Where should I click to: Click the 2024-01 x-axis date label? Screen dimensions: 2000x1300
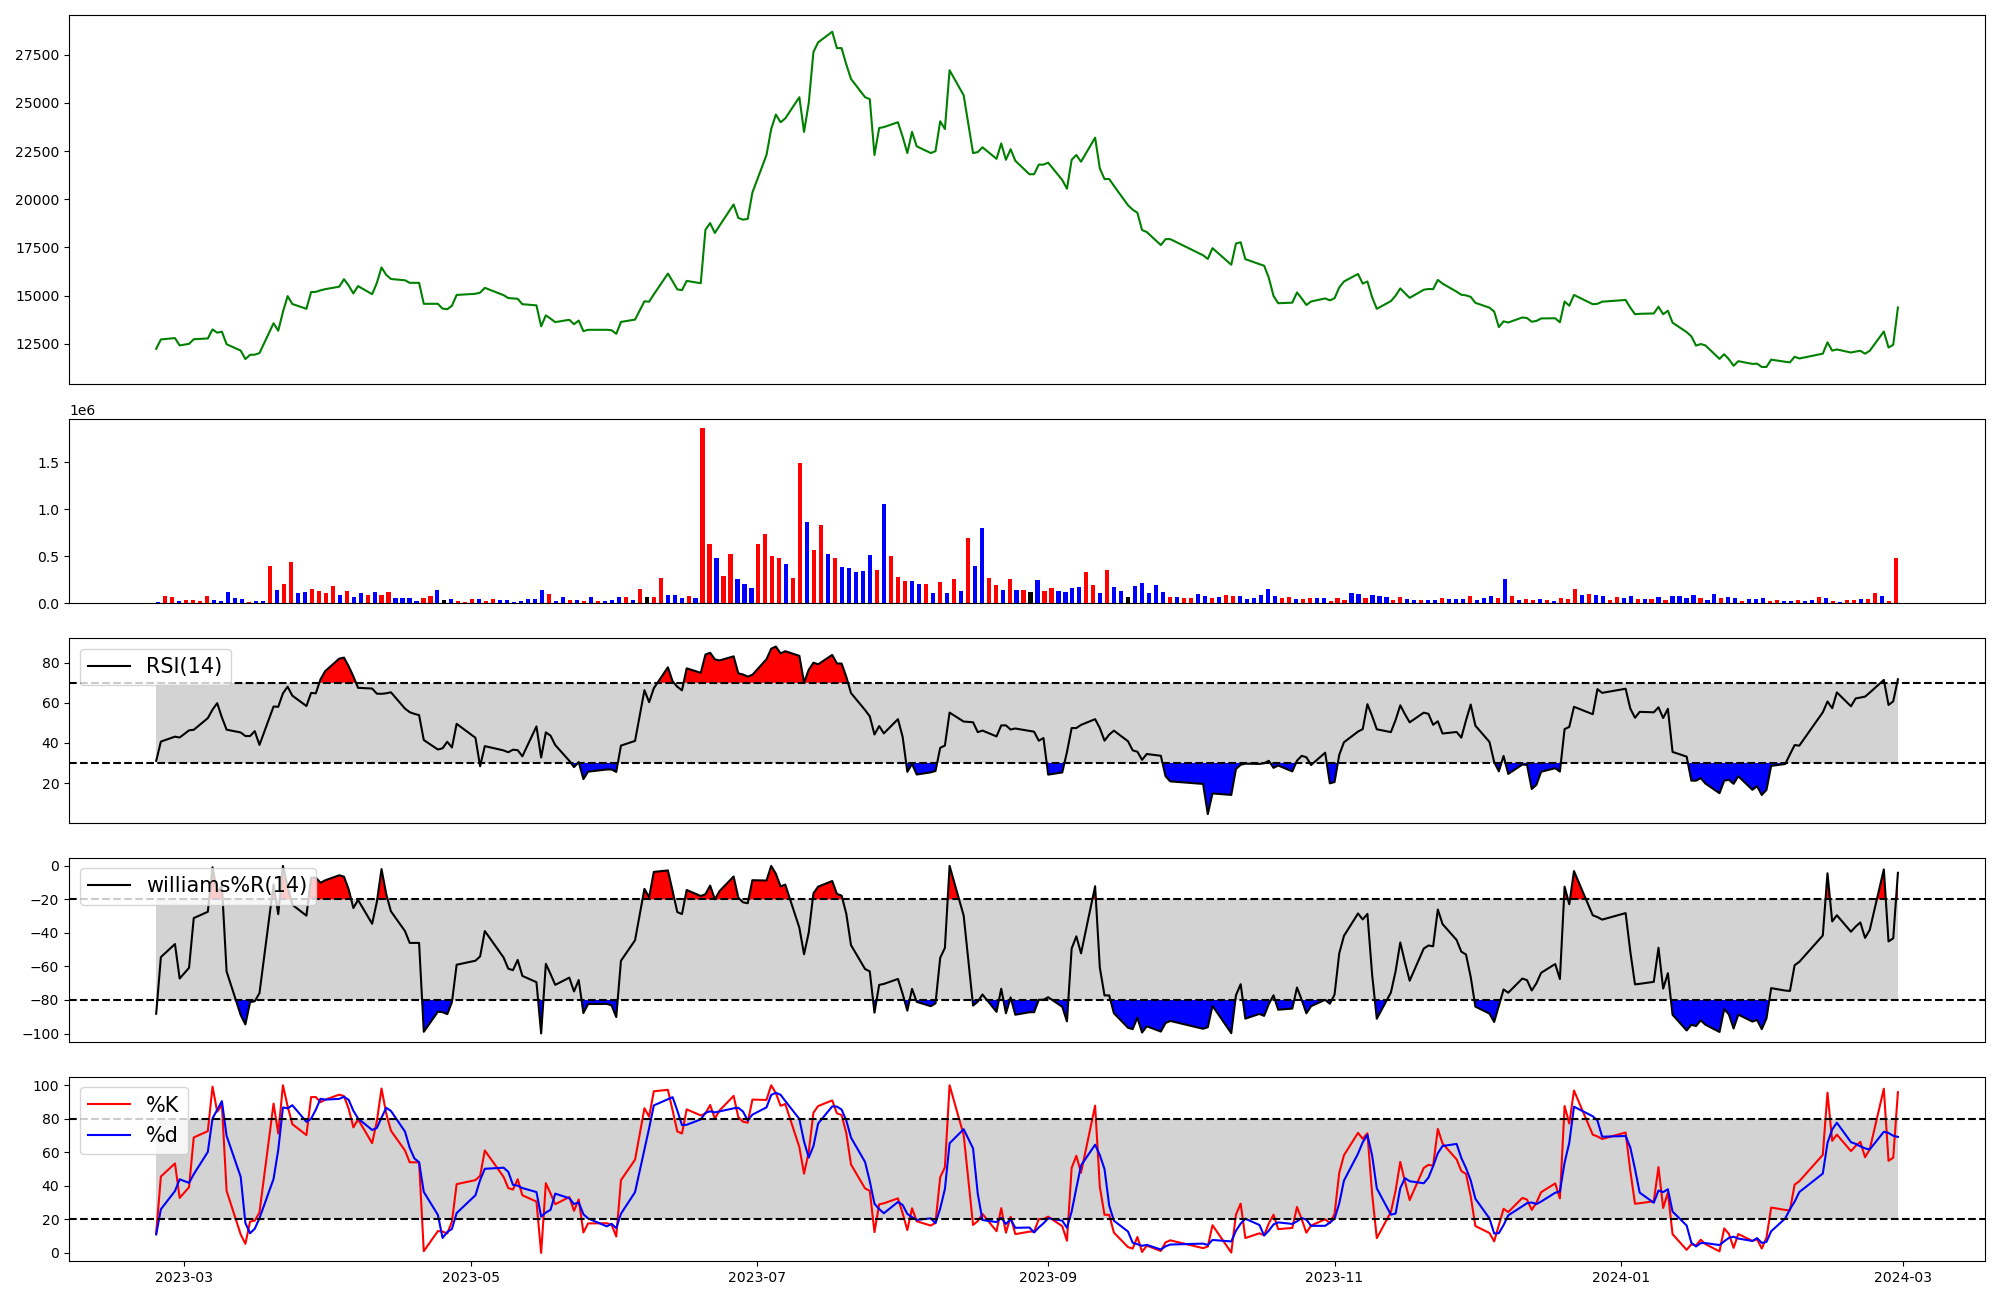1621,1277
